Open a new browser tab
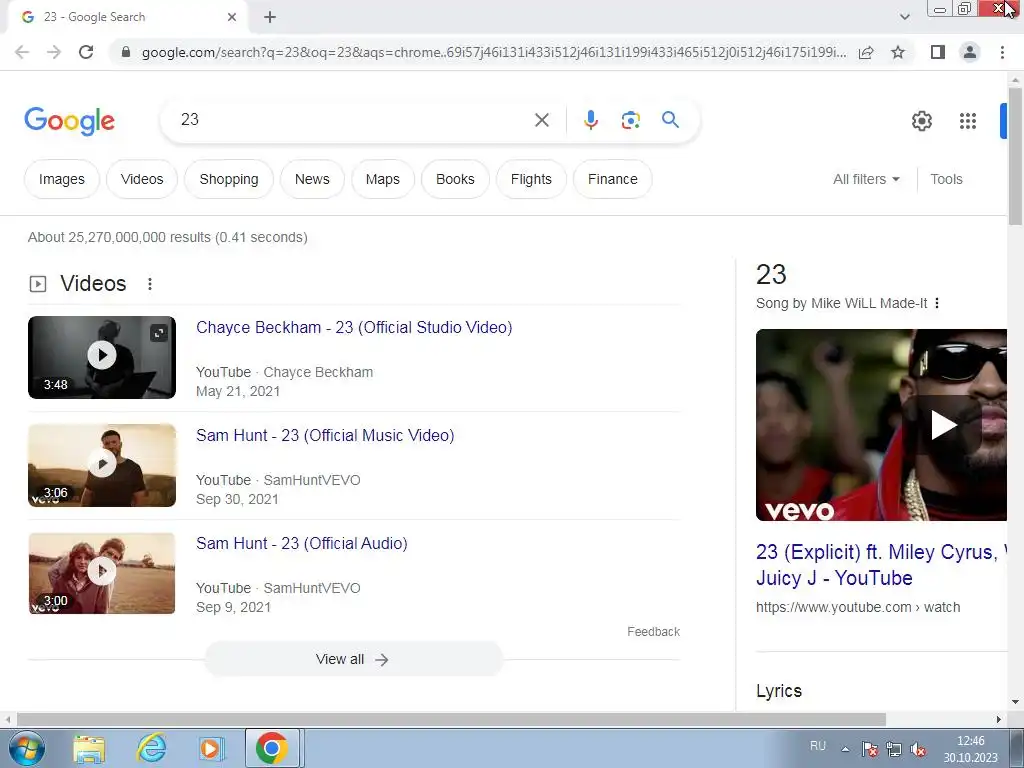The height and width of the screenshot is (768, 1024). [x=270, y=17]
